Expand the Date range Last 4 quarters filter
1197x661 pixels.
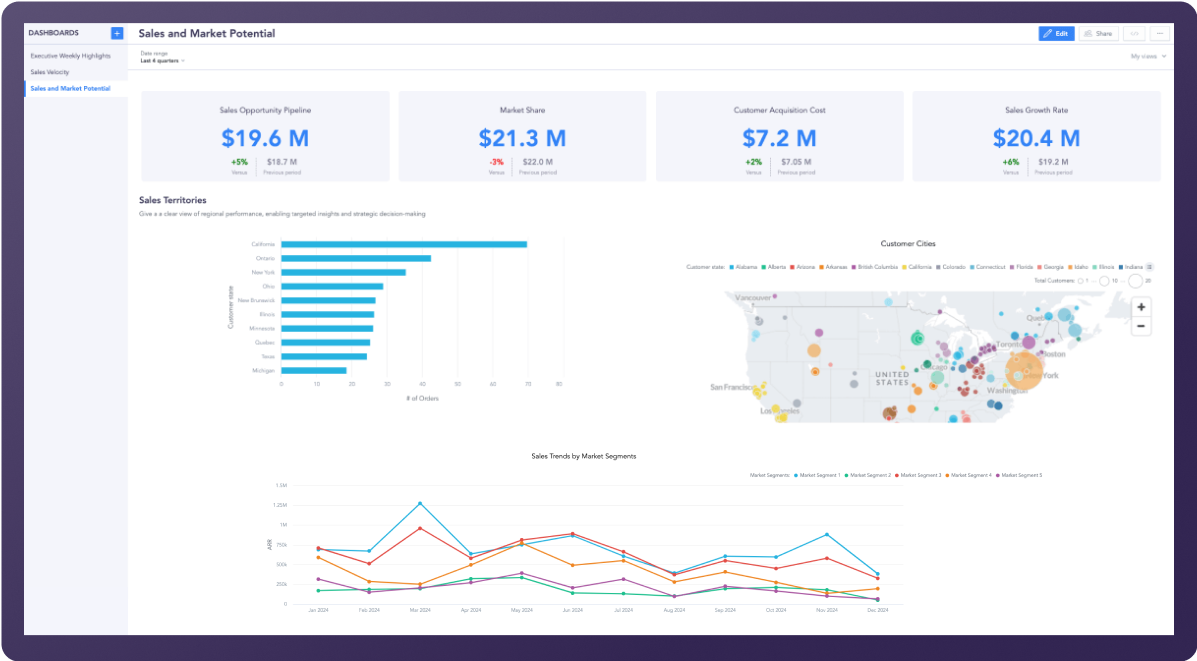click(162, 61)
